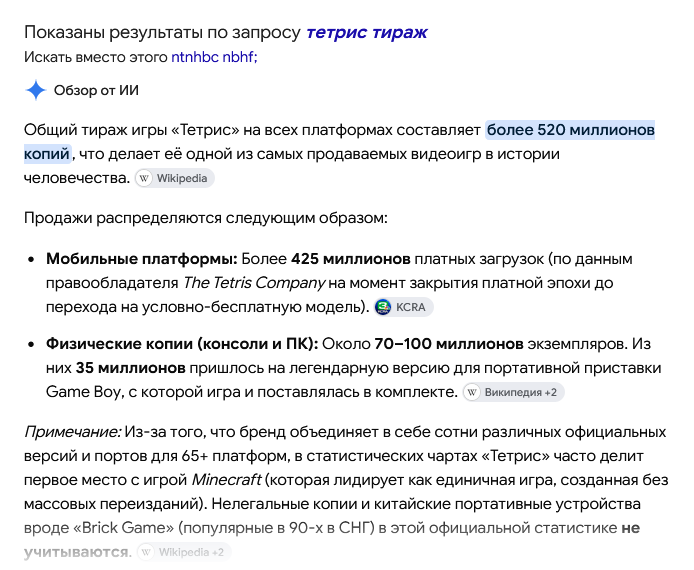This screenshot has height=570, width=694.
Task: Search instead for 'ntnhbc nbhf;'
Action: click(x=214, y=57)
